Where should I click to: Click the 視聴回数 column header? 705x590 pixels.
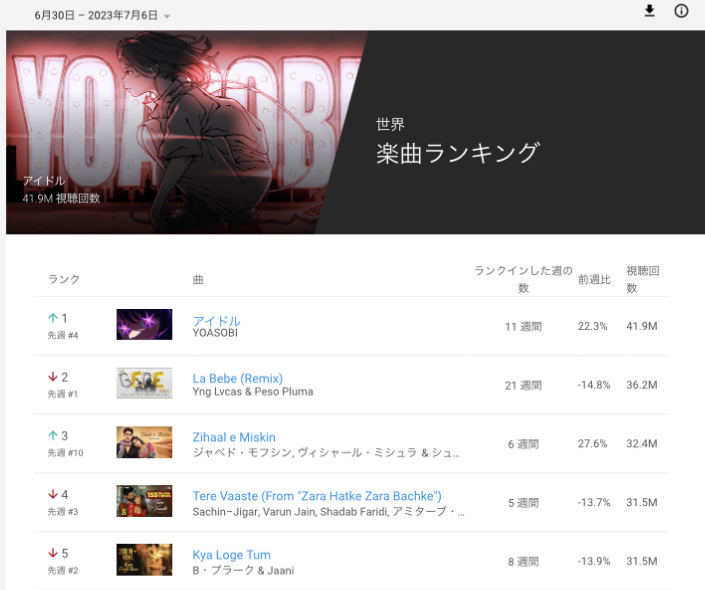tap(643, 279)
